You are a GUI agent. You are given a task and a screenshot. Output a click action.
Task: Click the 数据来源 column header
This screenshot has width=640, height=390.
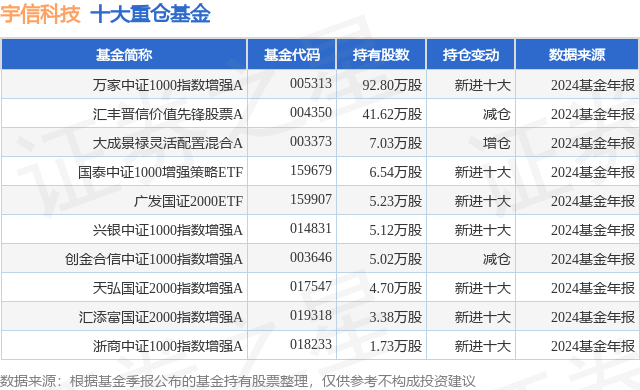[x=577, y=54]
